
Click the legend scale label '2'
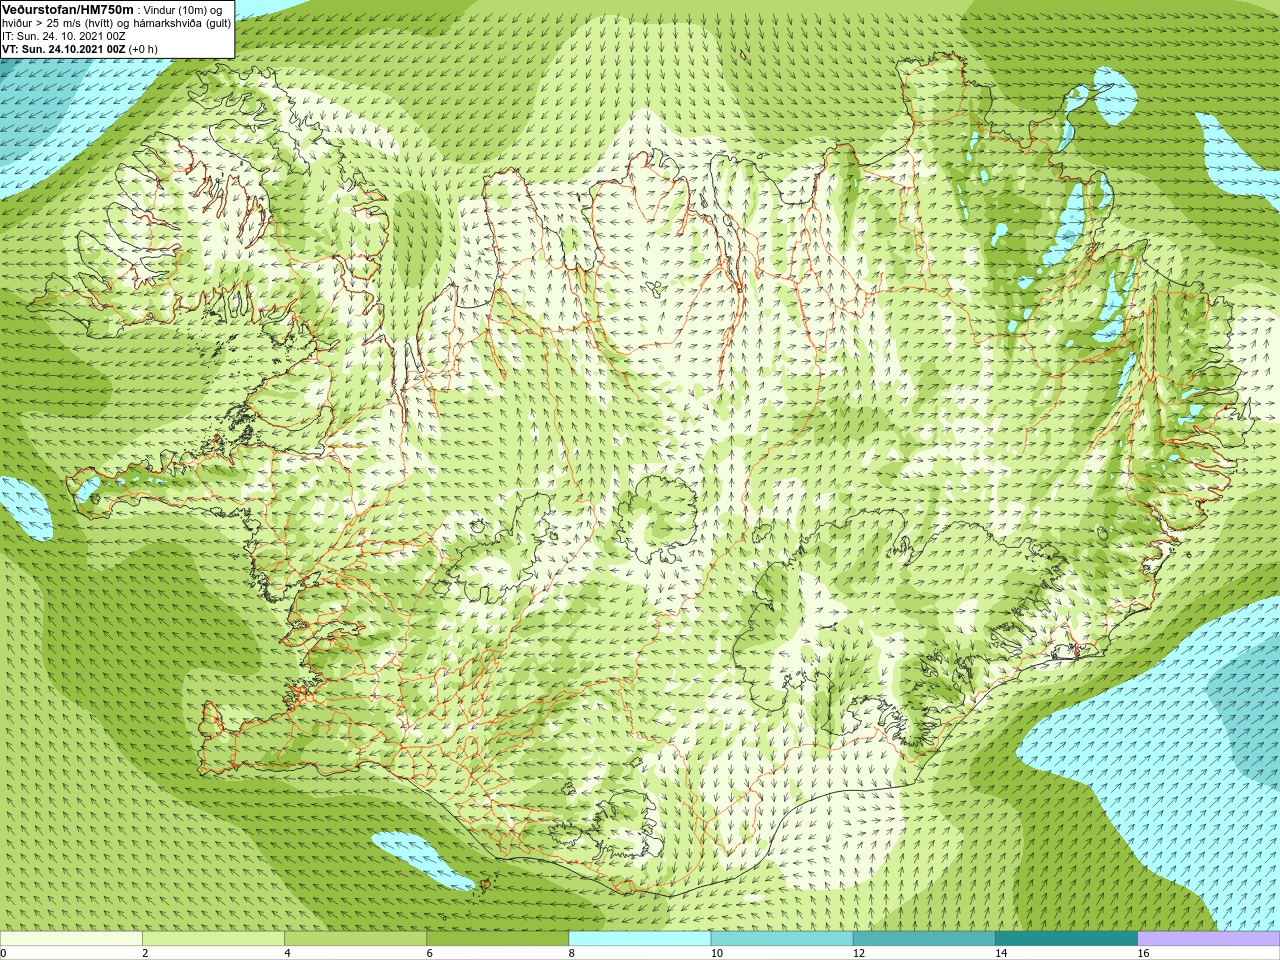[x=145, y=953]
